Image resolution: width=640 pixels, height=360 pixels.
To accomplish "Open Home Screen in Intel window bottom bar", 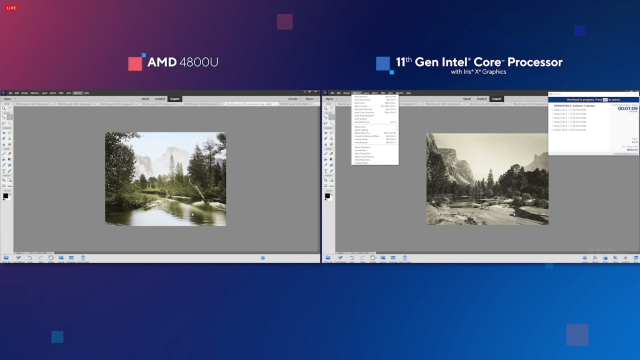I will pos(405,258).
